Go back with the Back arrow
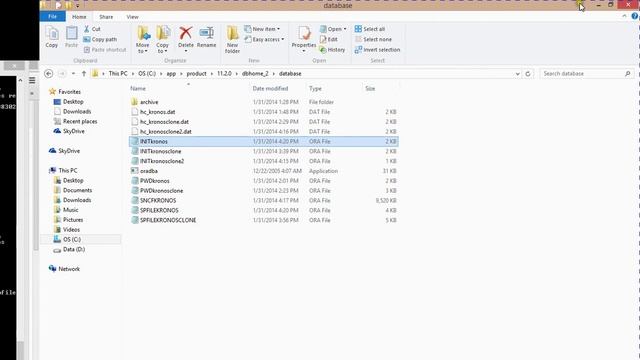The height and width of the screenshot is (360, 640). click(49, 74)
